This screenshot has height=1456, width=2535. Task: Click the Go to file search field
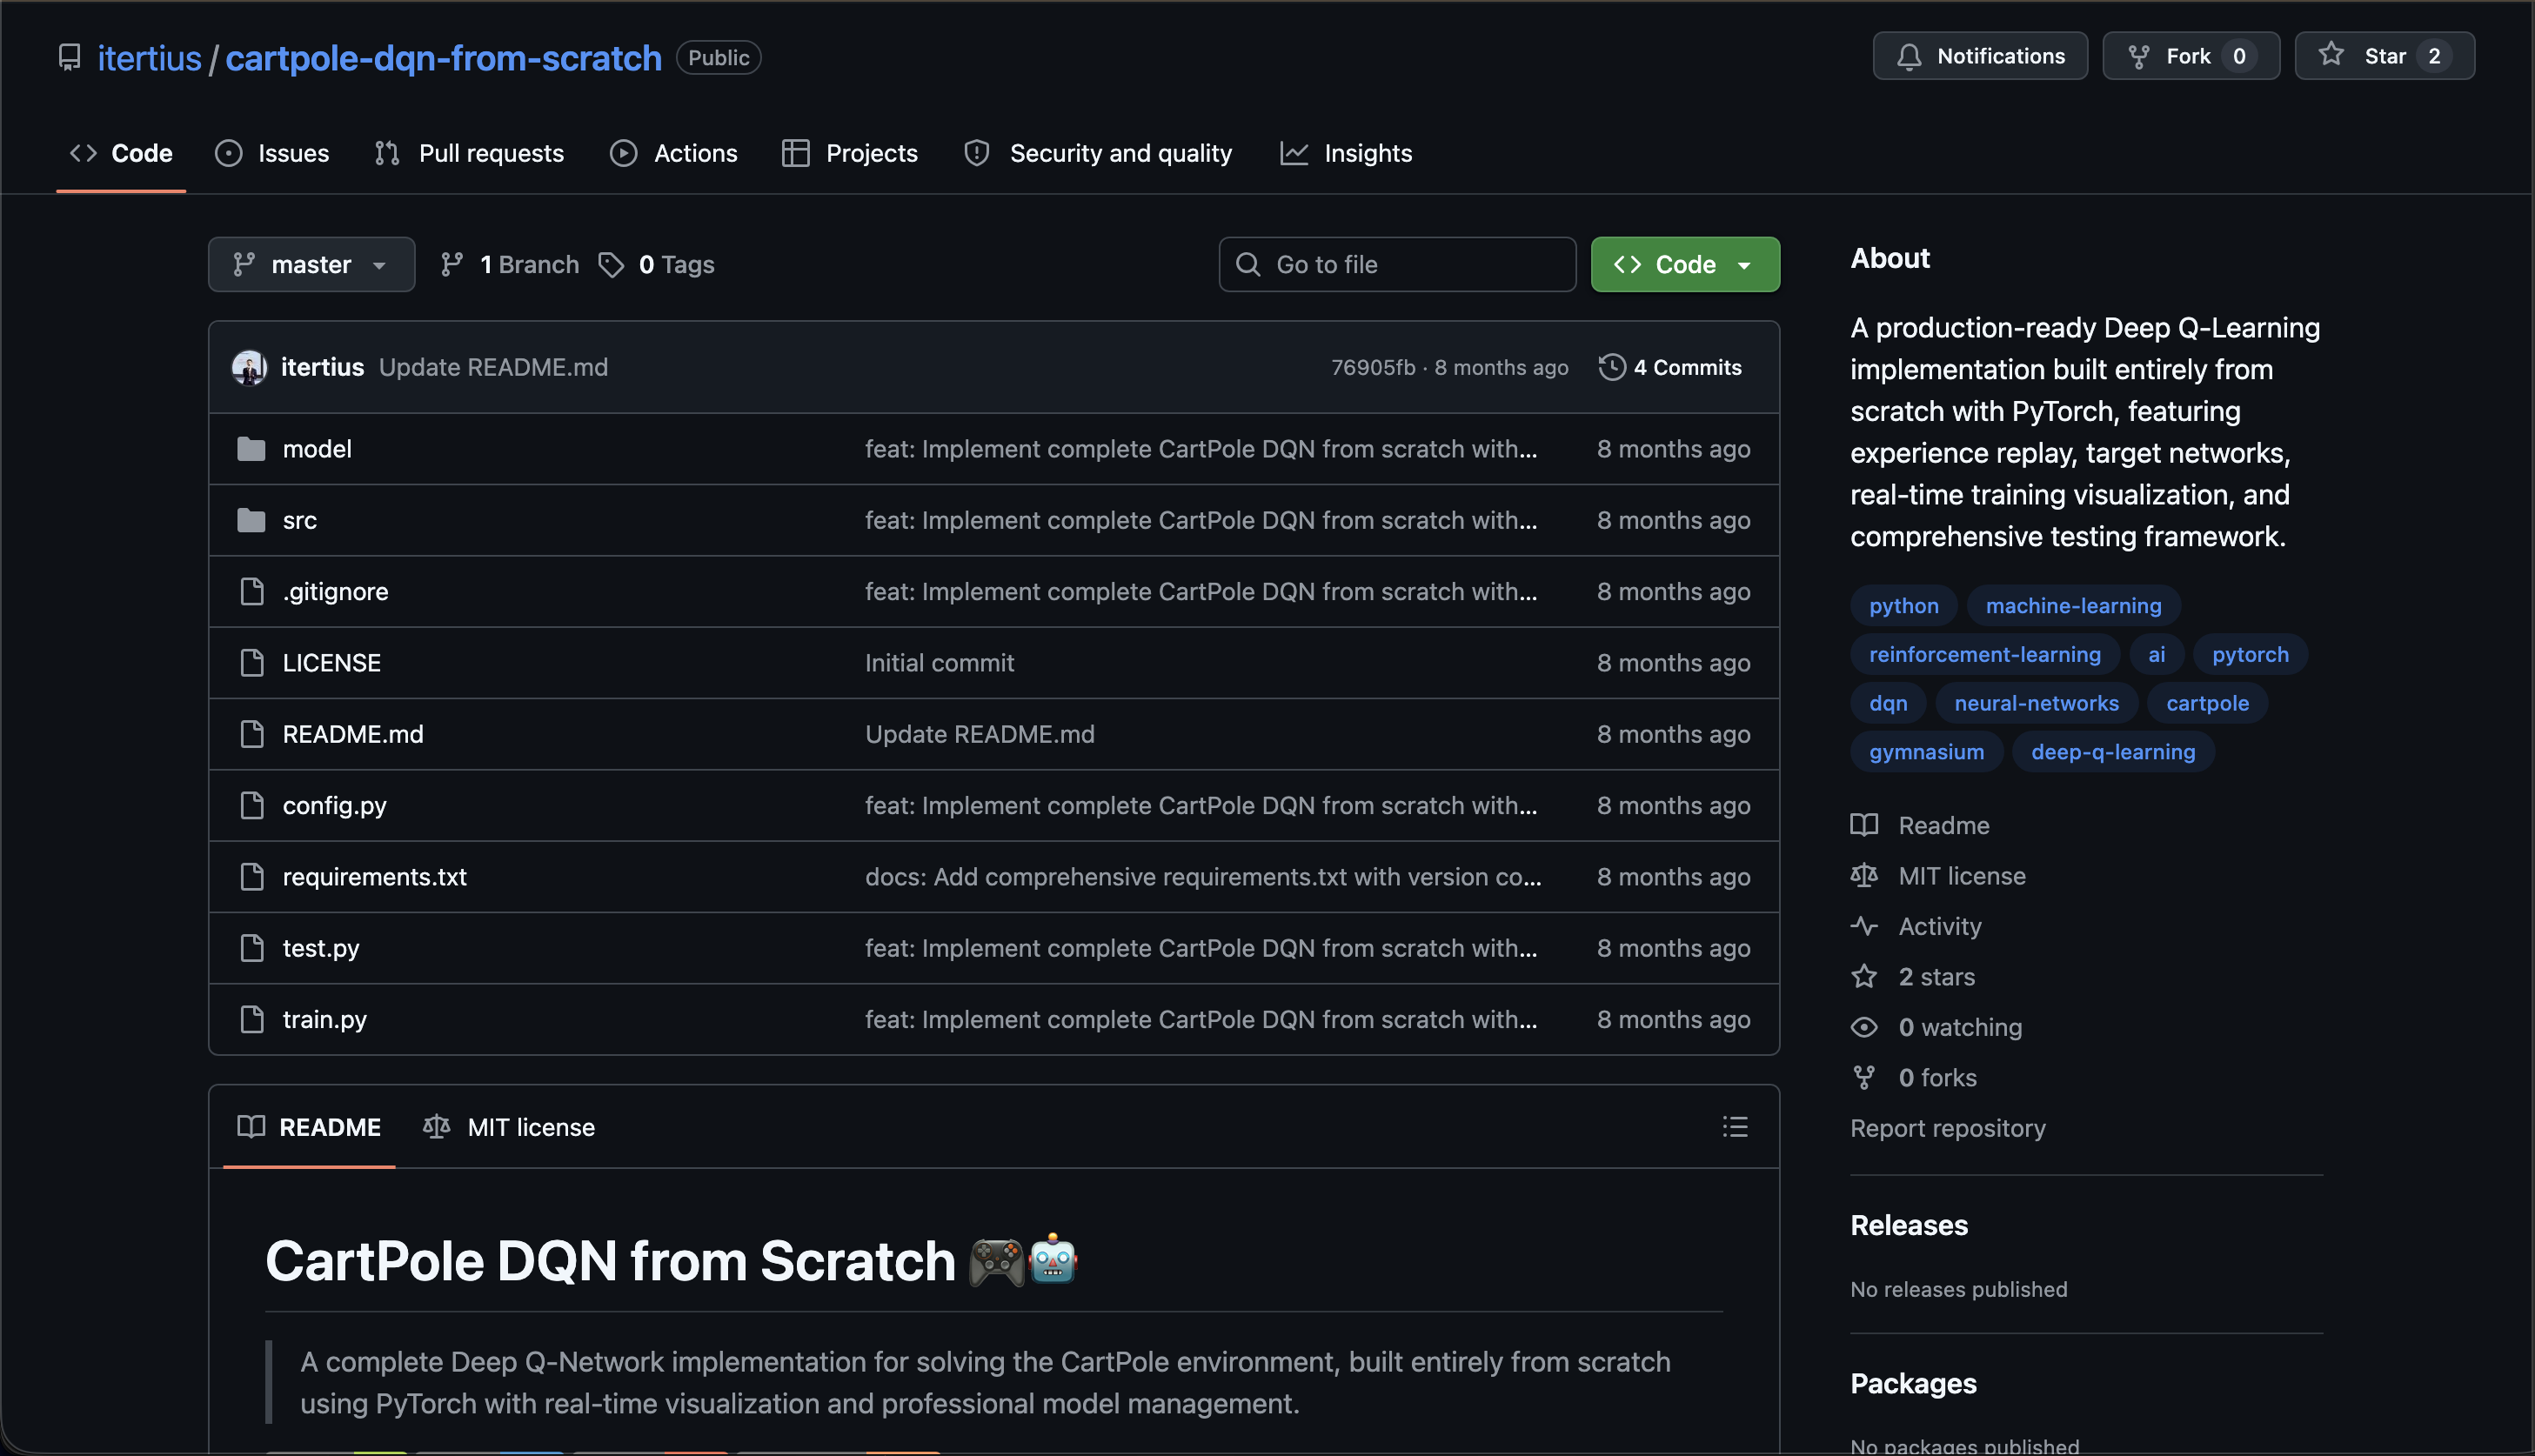pyautogui.click(x=1397, y=264)
